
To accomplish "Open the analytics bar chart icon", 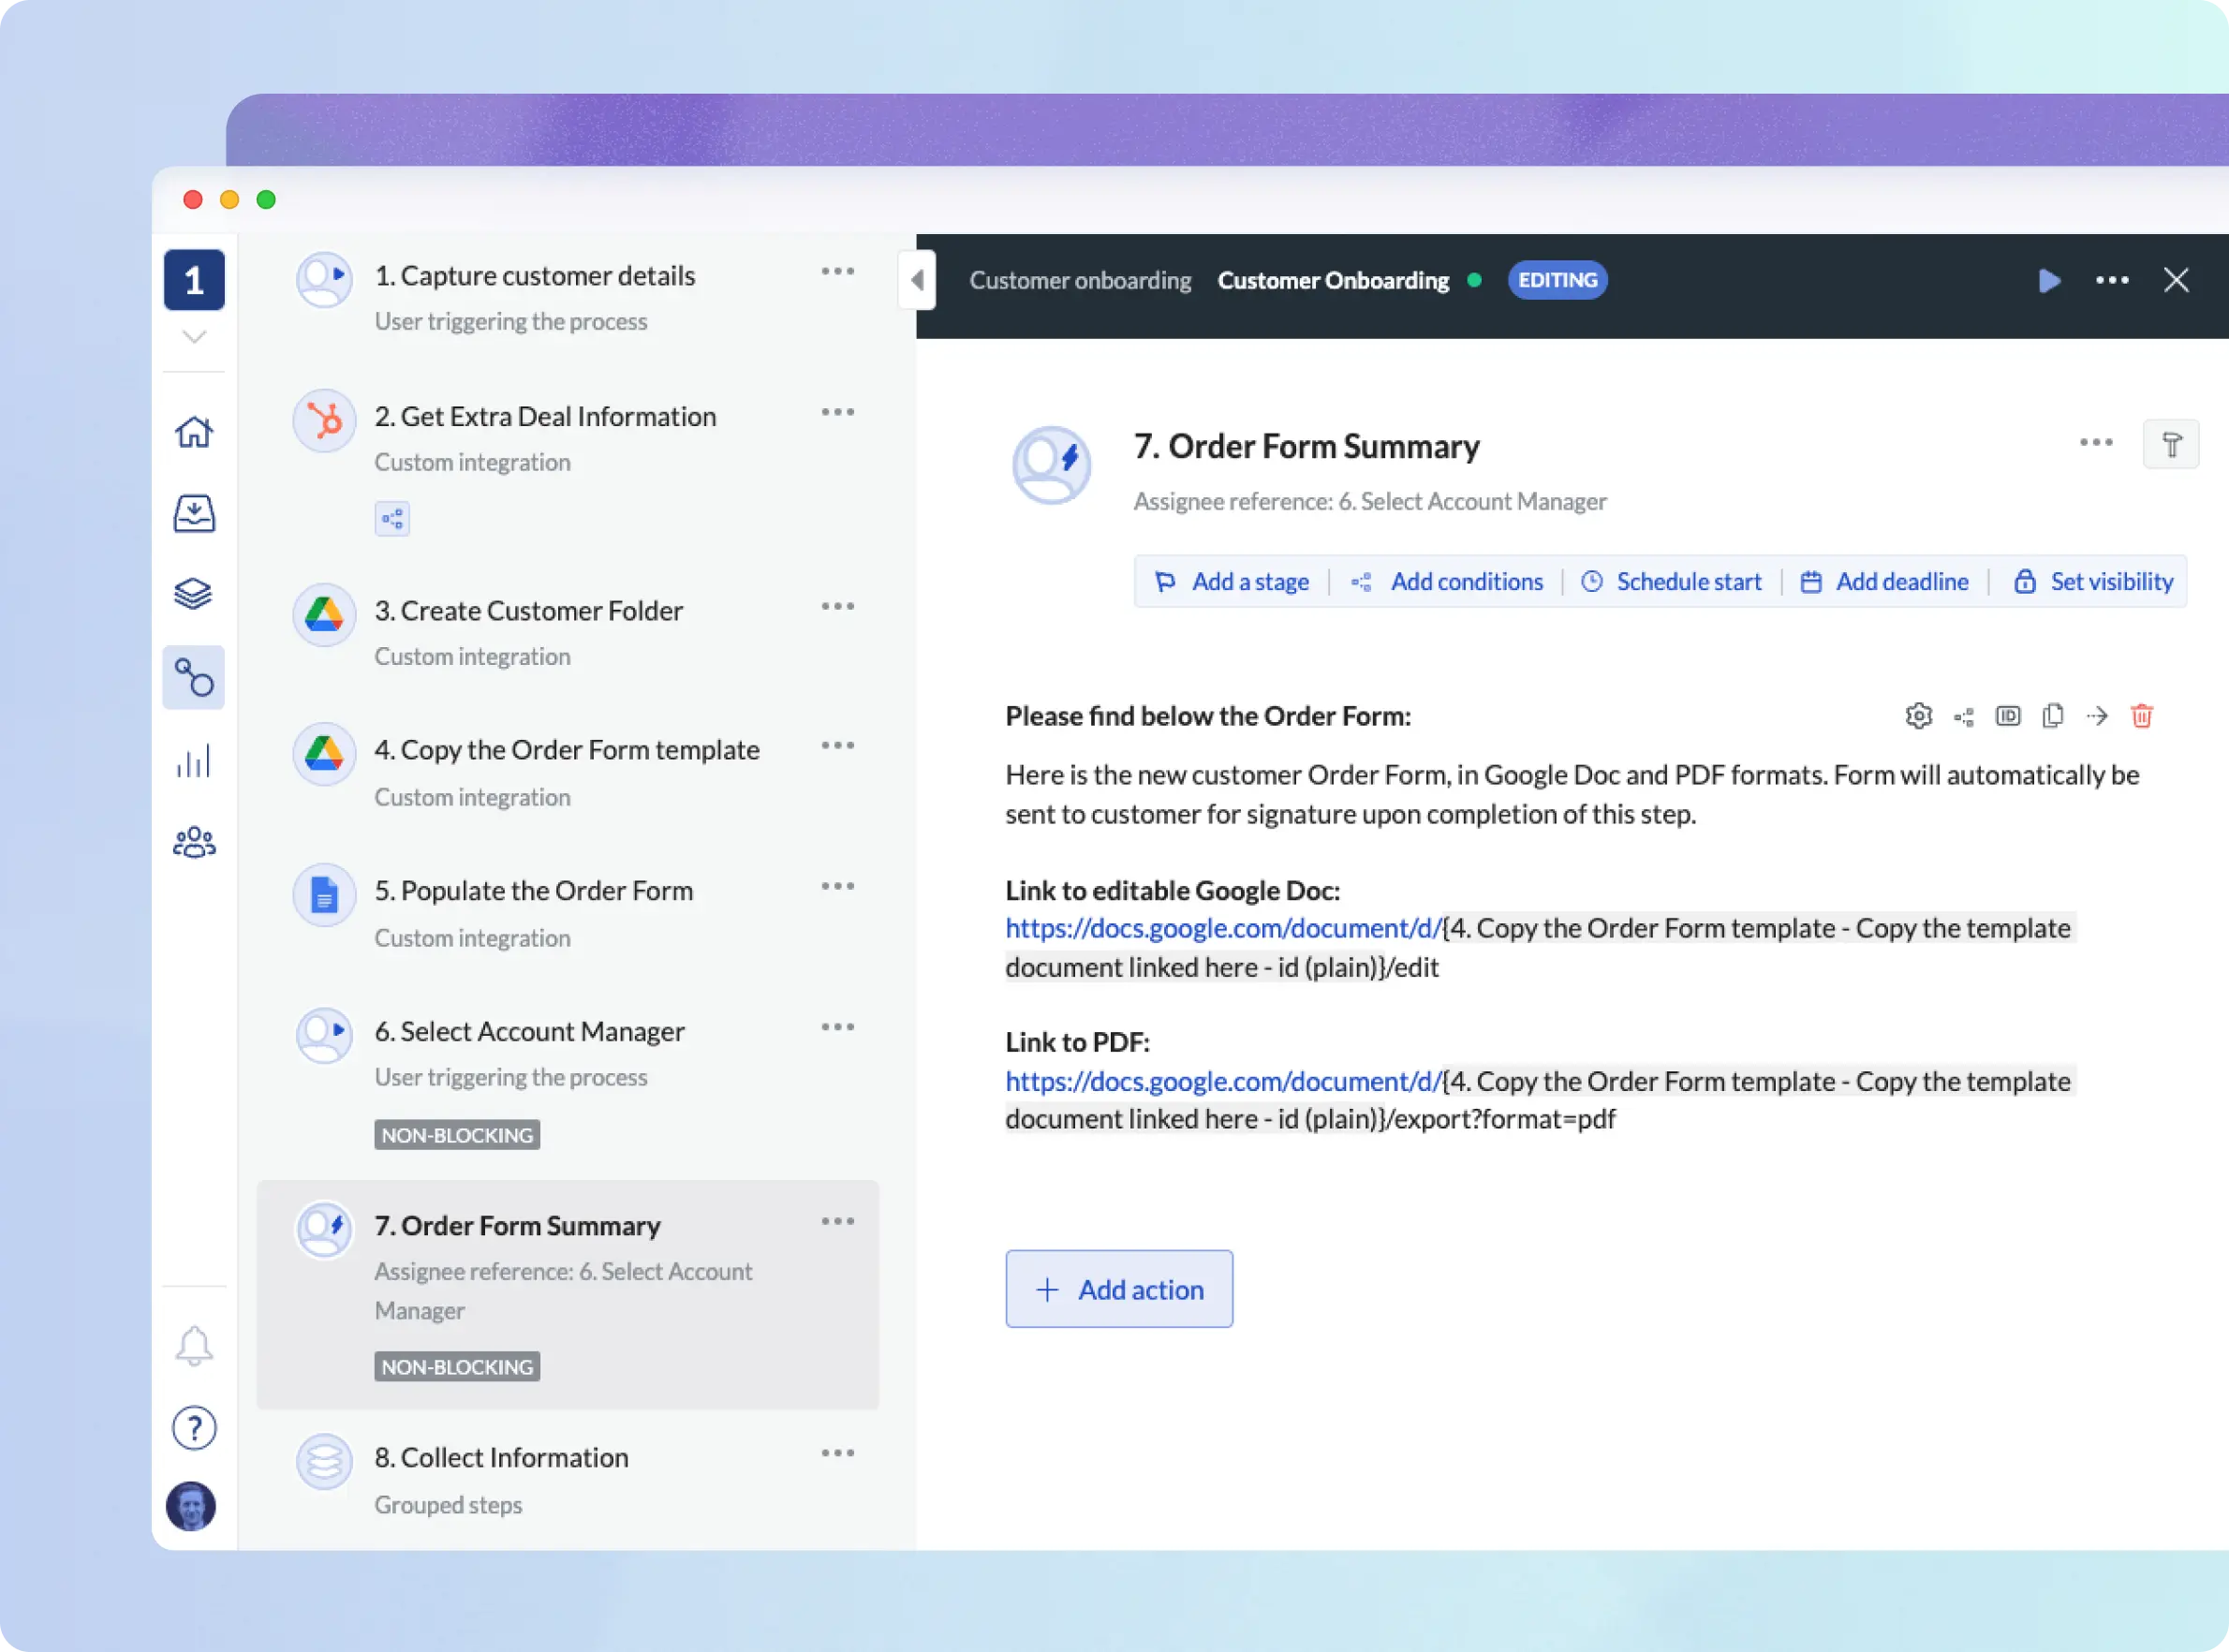I will (194, 761).
